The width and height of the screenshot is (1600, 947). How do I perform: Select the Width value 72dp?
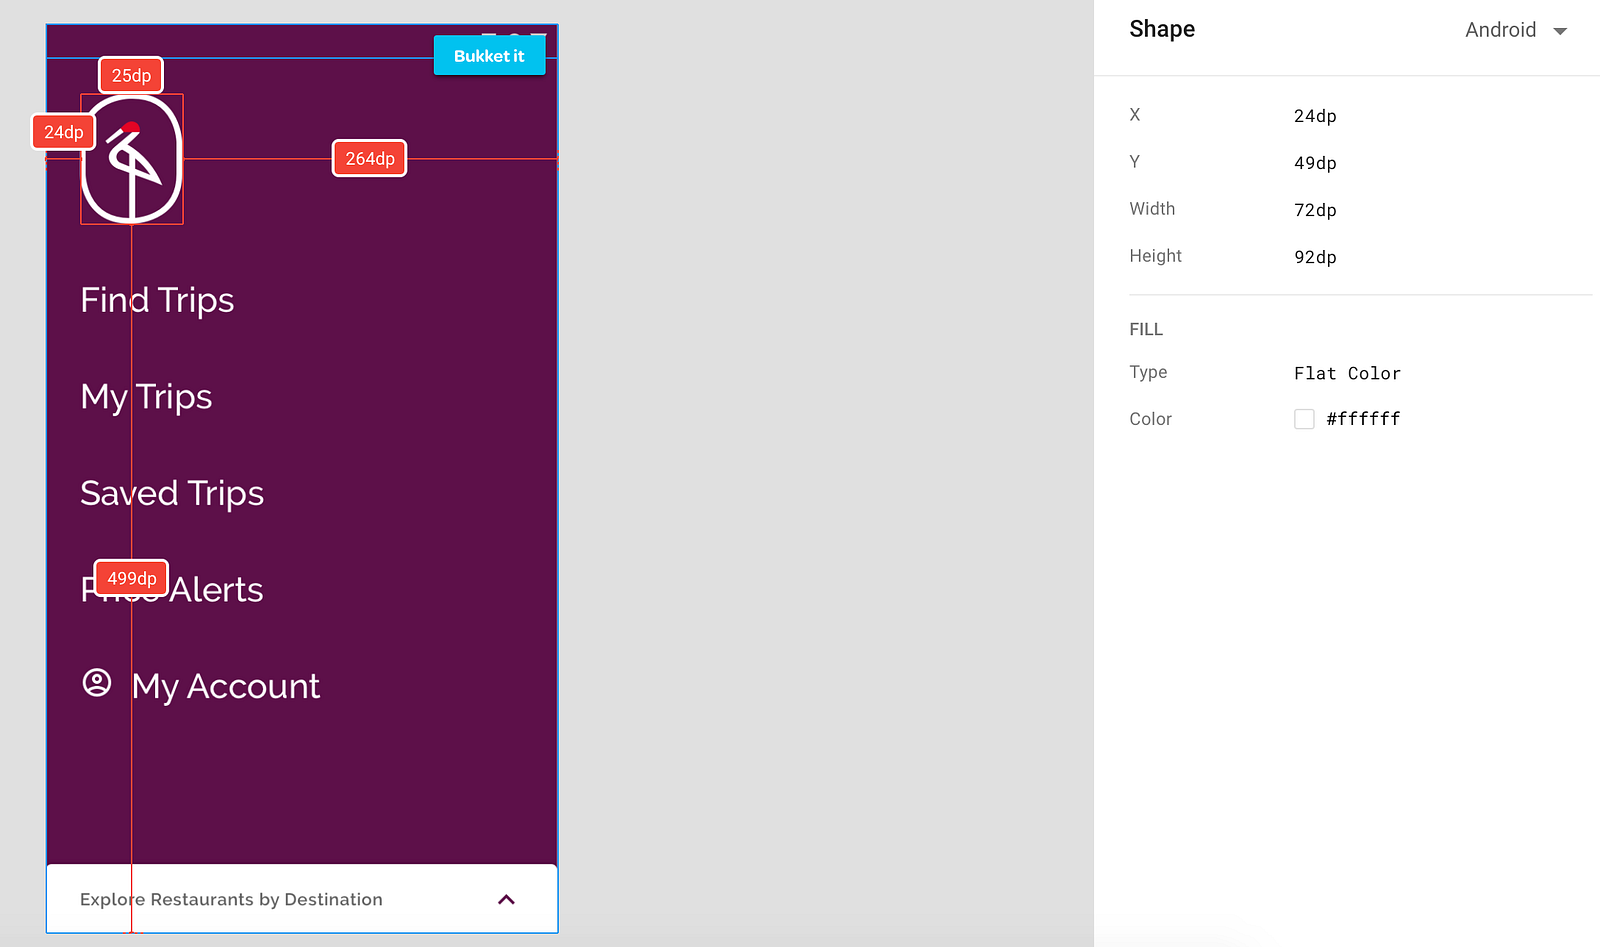coord(1315,210)
